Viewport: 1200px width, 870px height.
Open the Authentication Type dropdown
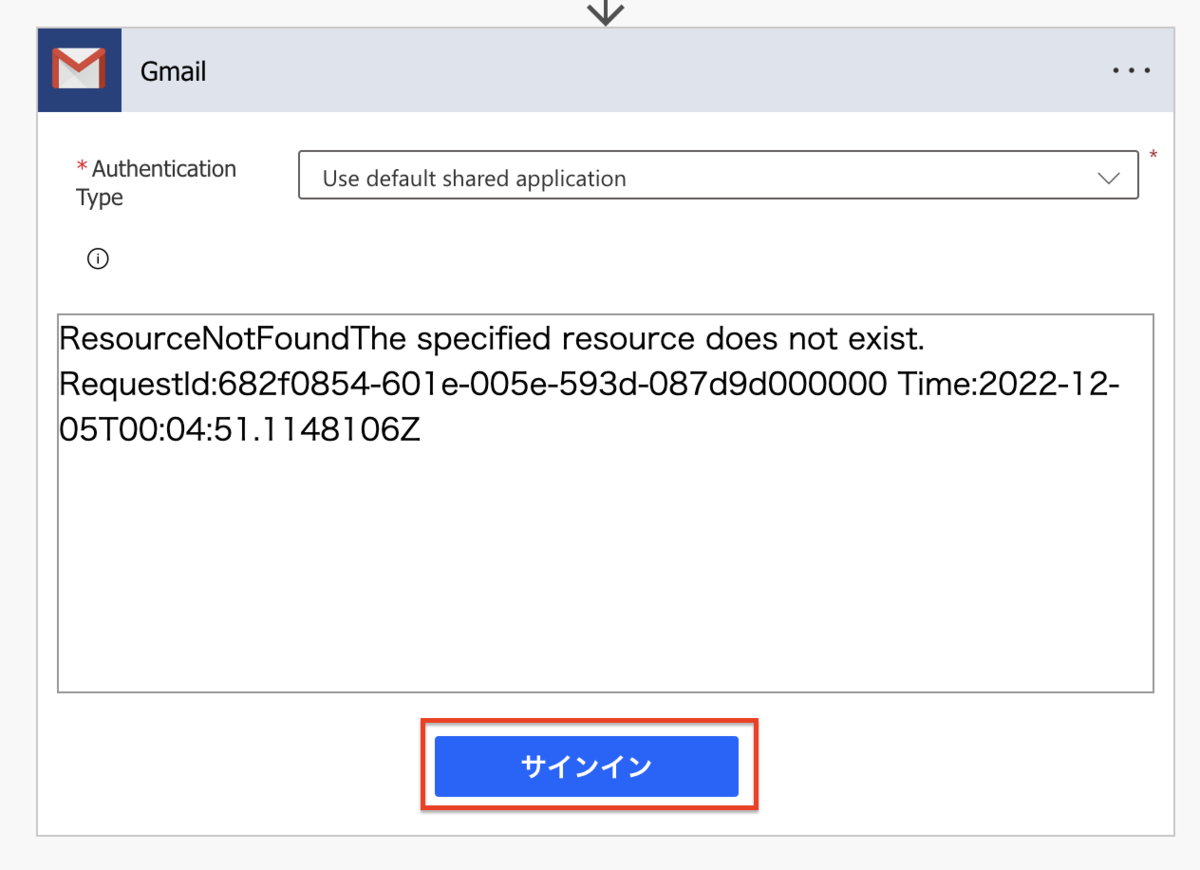click(718, 175)
